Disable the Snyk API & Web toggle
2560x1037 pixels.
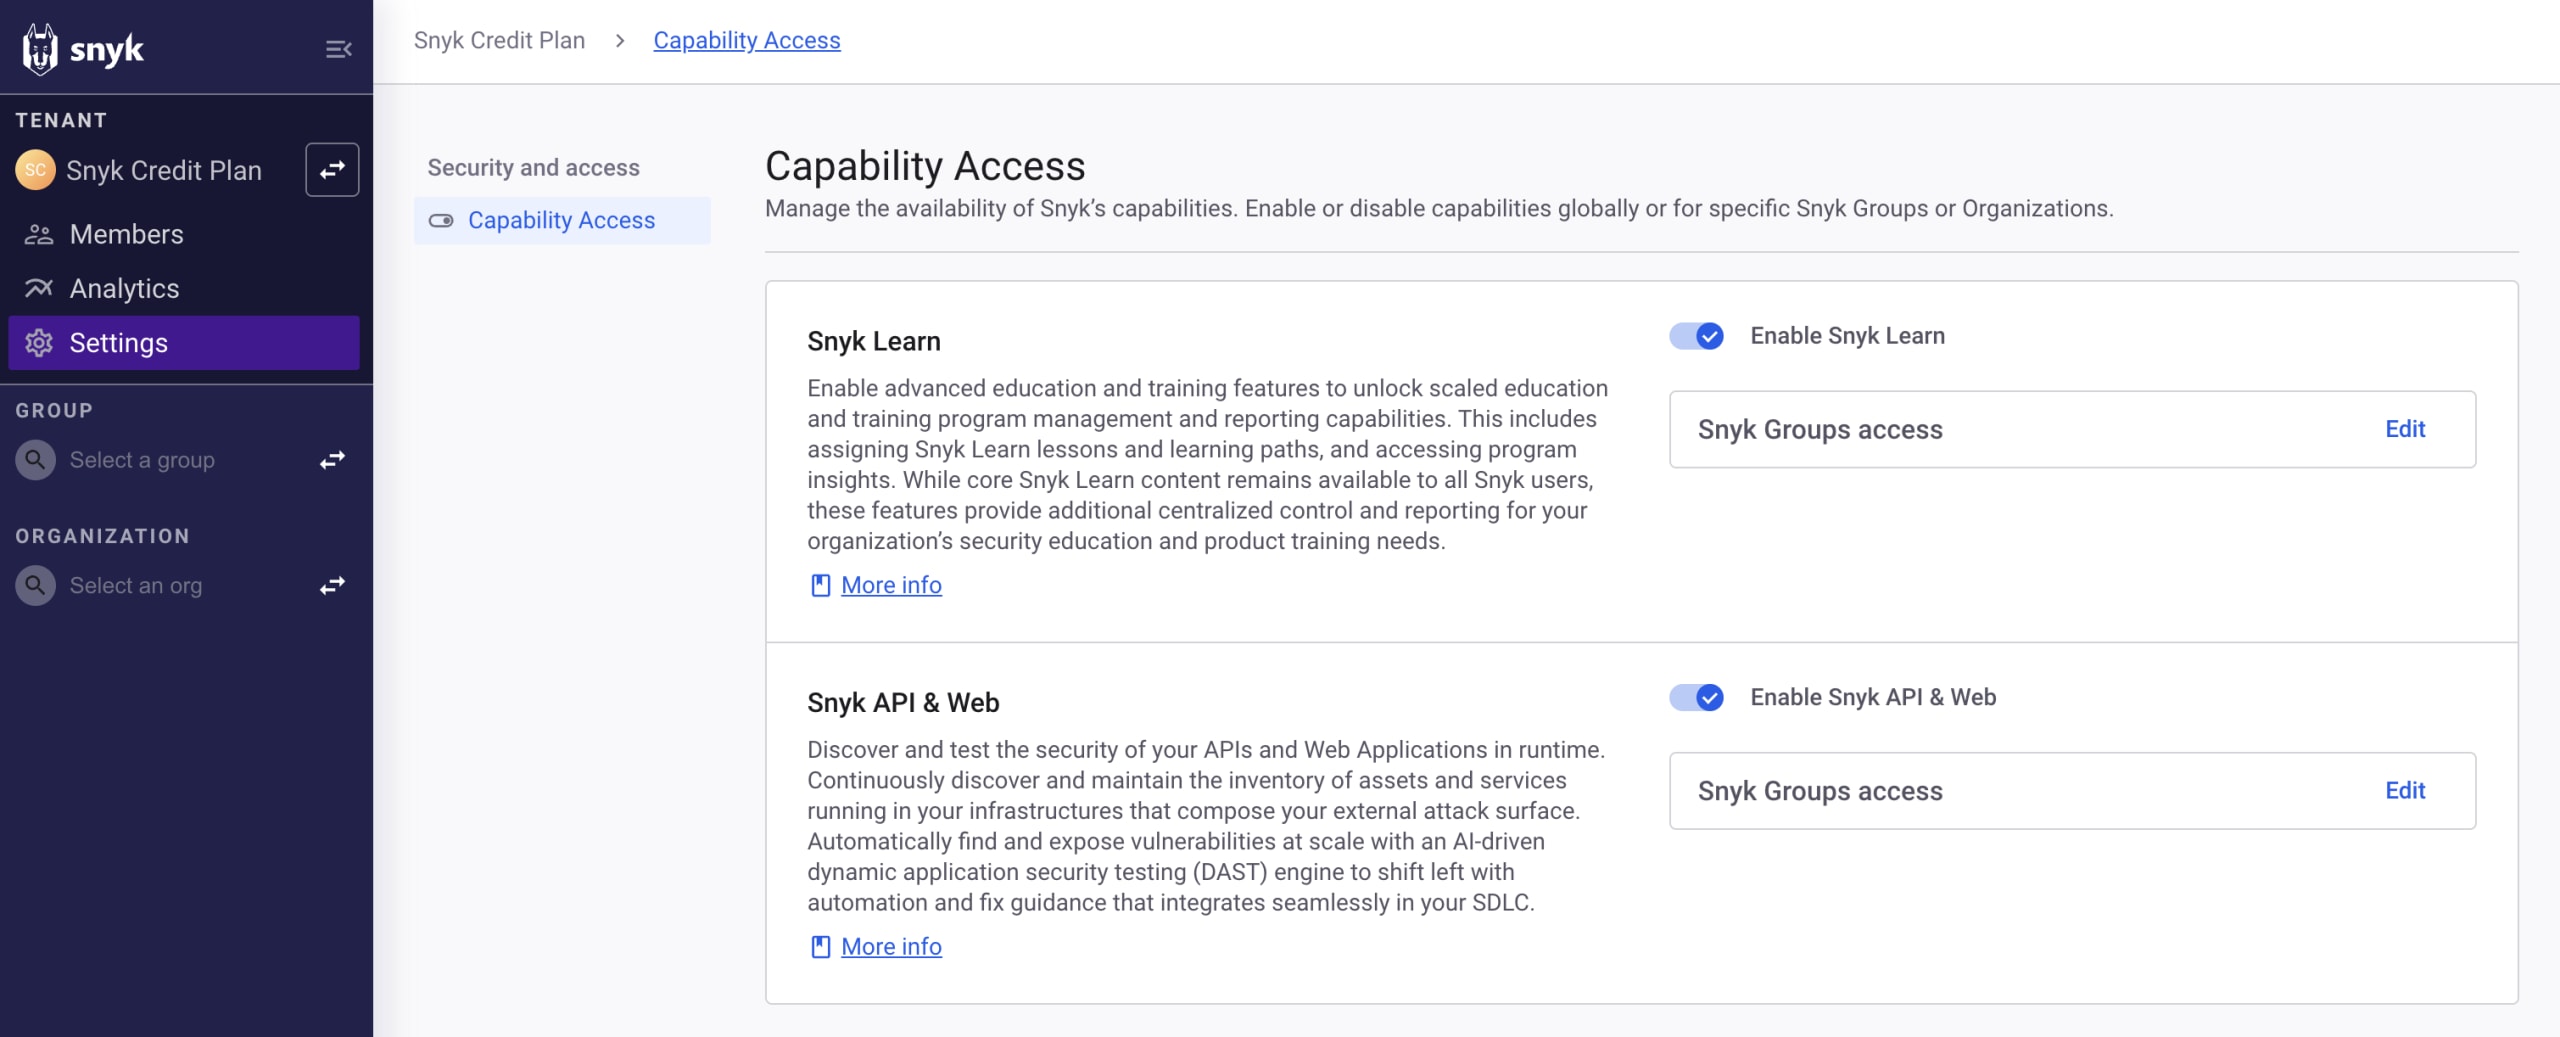coord(1697,697)
